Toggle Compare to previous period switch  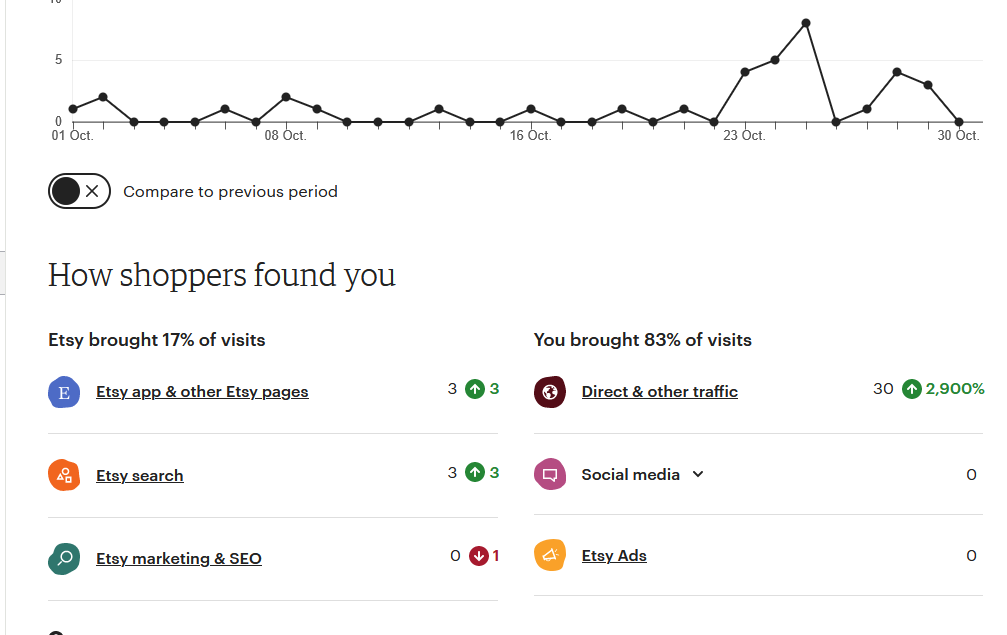(x=79, y=191)
